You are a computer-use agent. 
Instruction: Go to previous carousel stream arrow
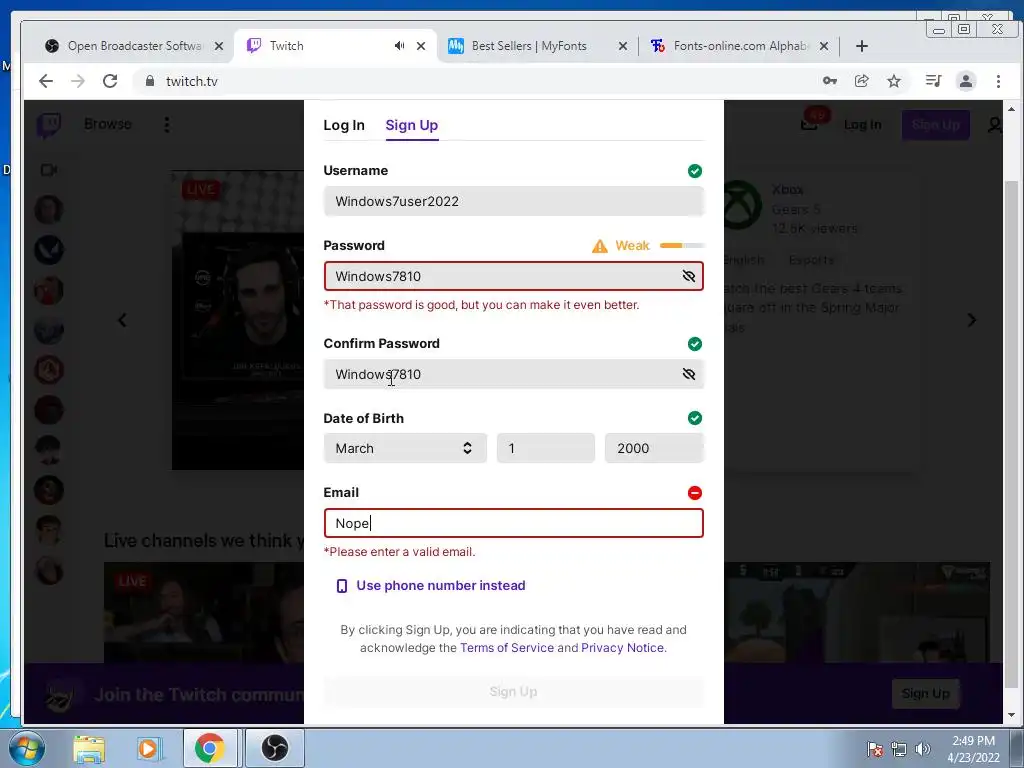[x=122, y=320]
